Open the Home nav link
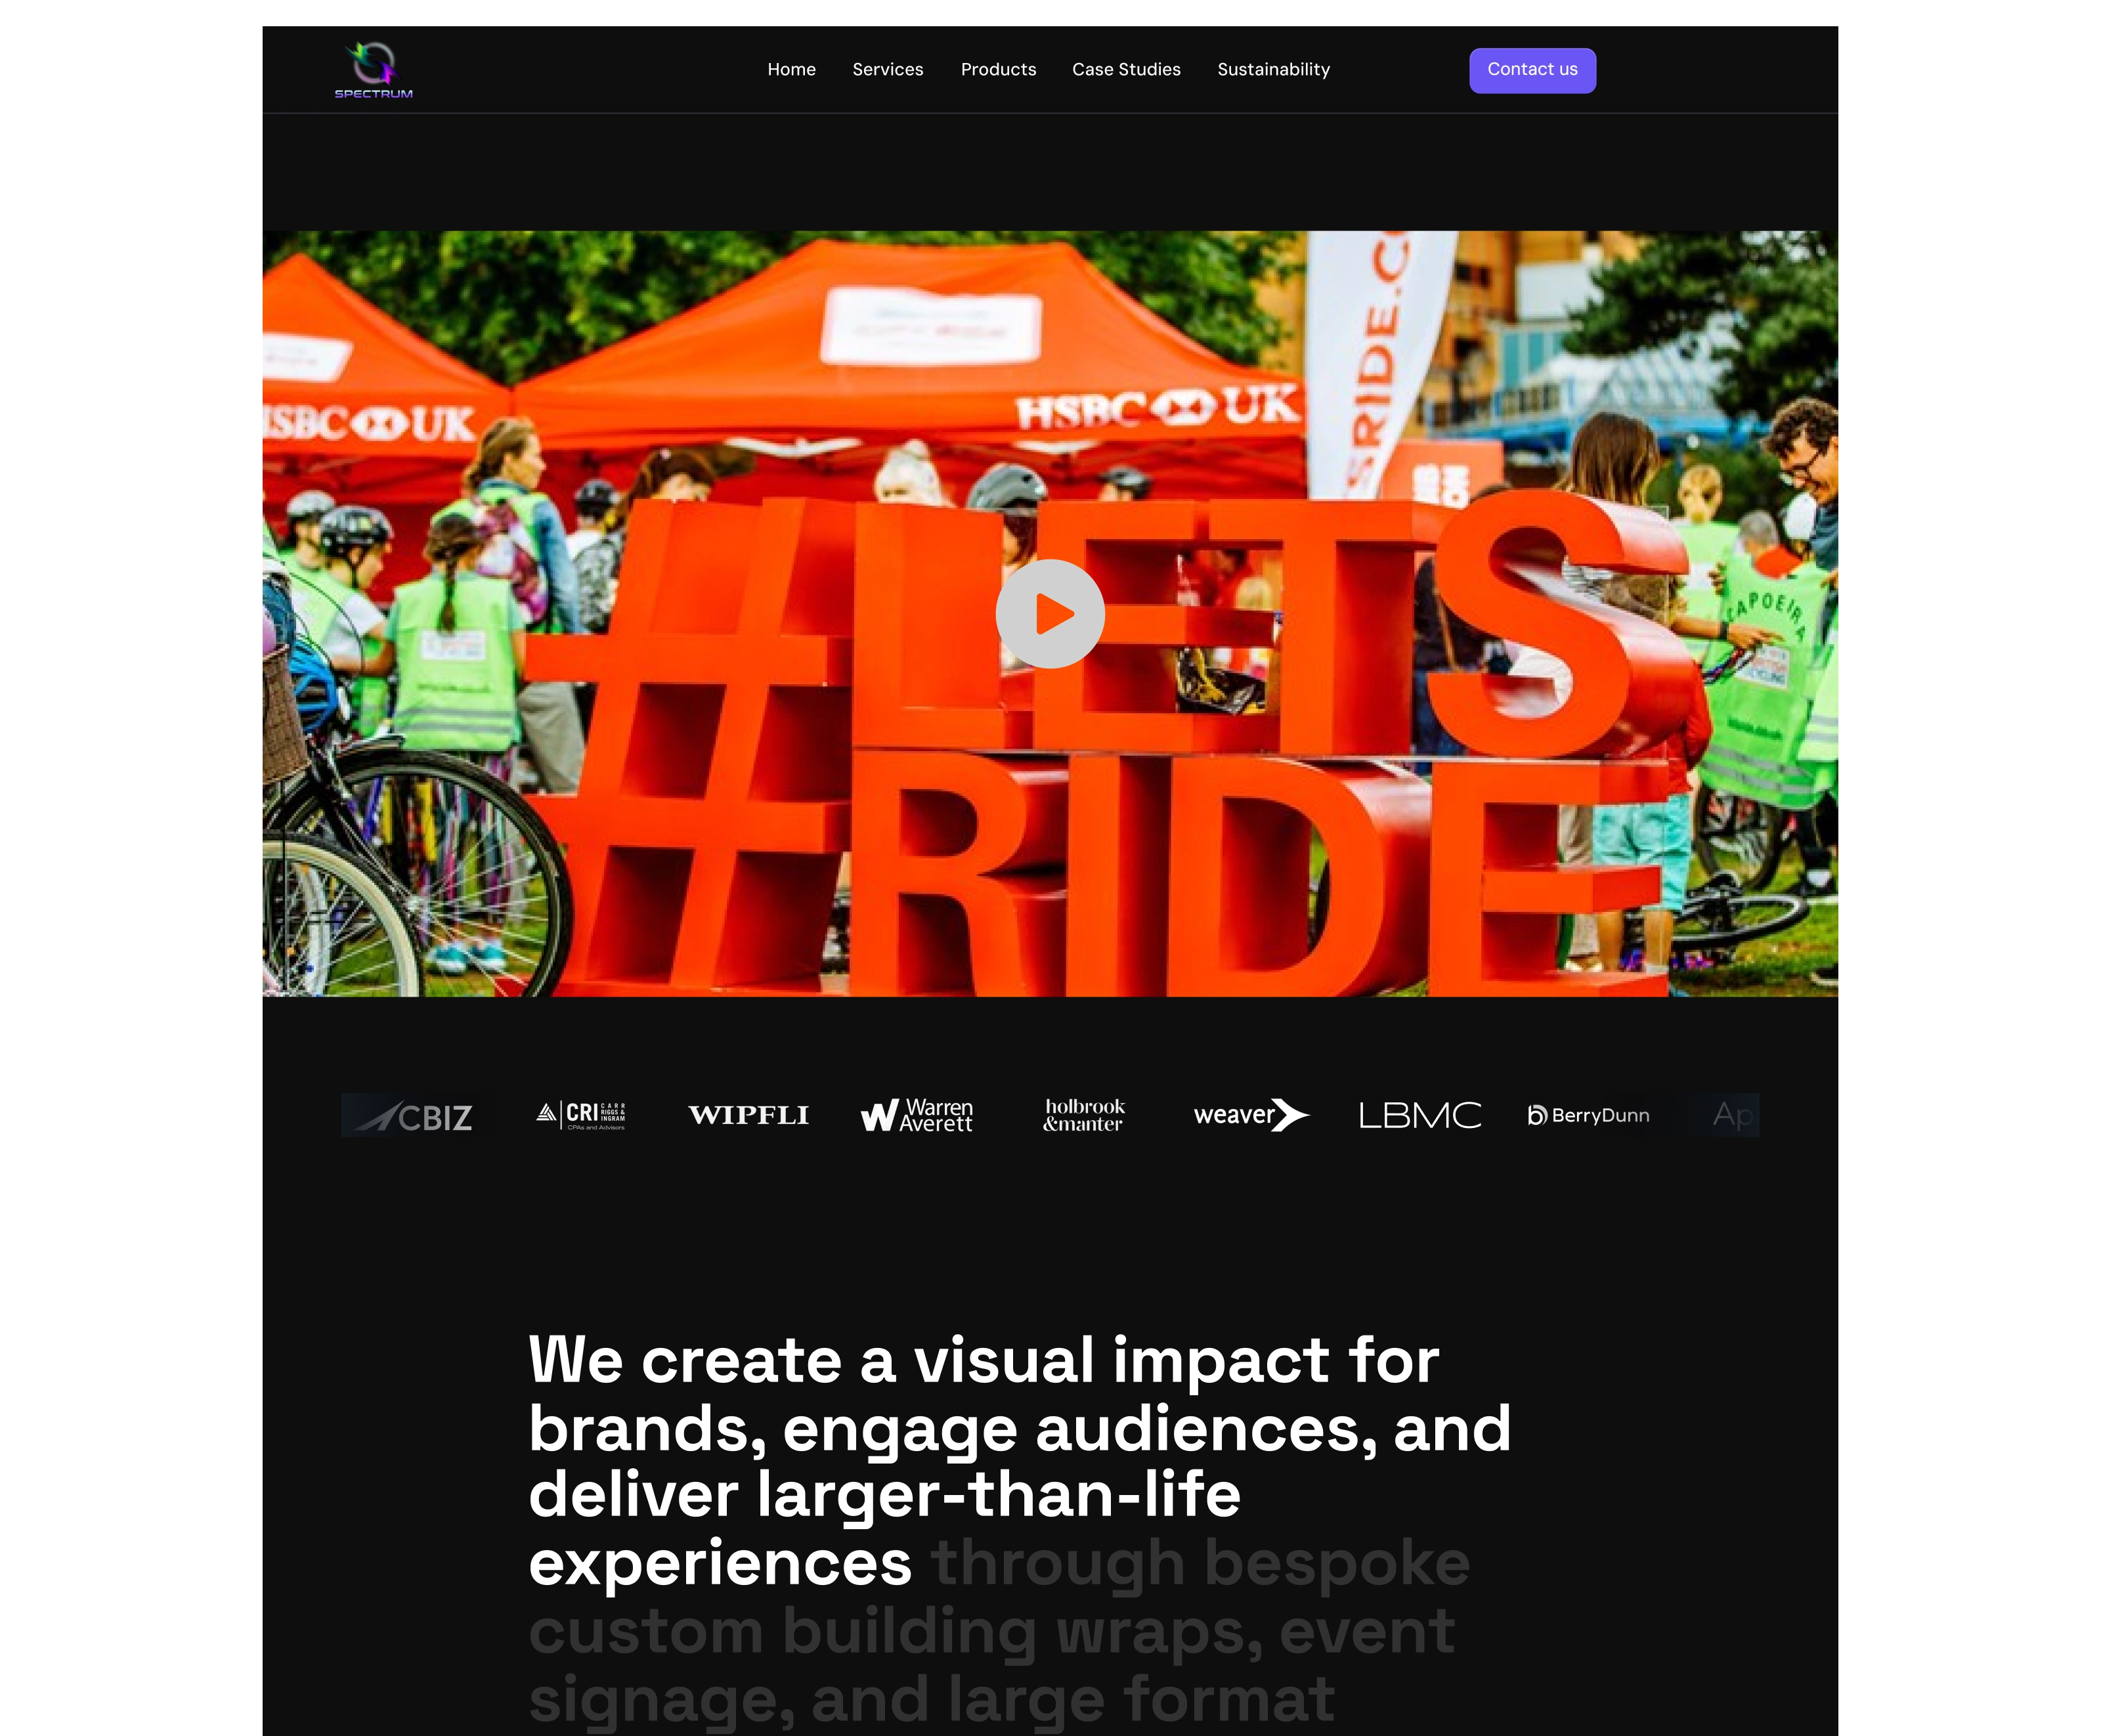2101x1736 pixels. point(791,69)
